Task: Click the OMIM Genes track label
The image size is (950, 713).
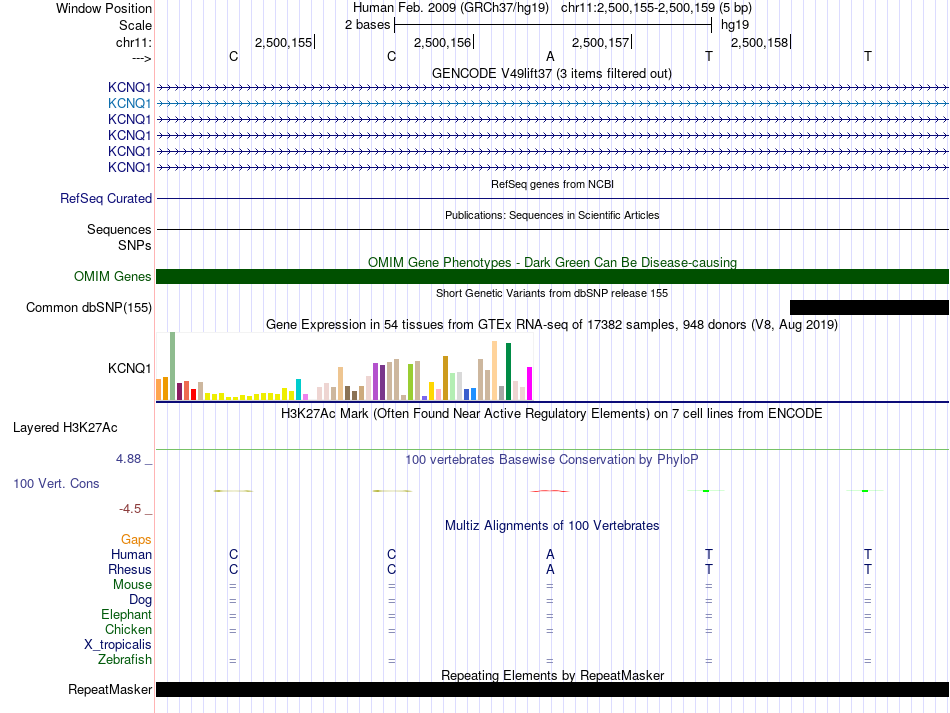Action: (x=113, y=276)
